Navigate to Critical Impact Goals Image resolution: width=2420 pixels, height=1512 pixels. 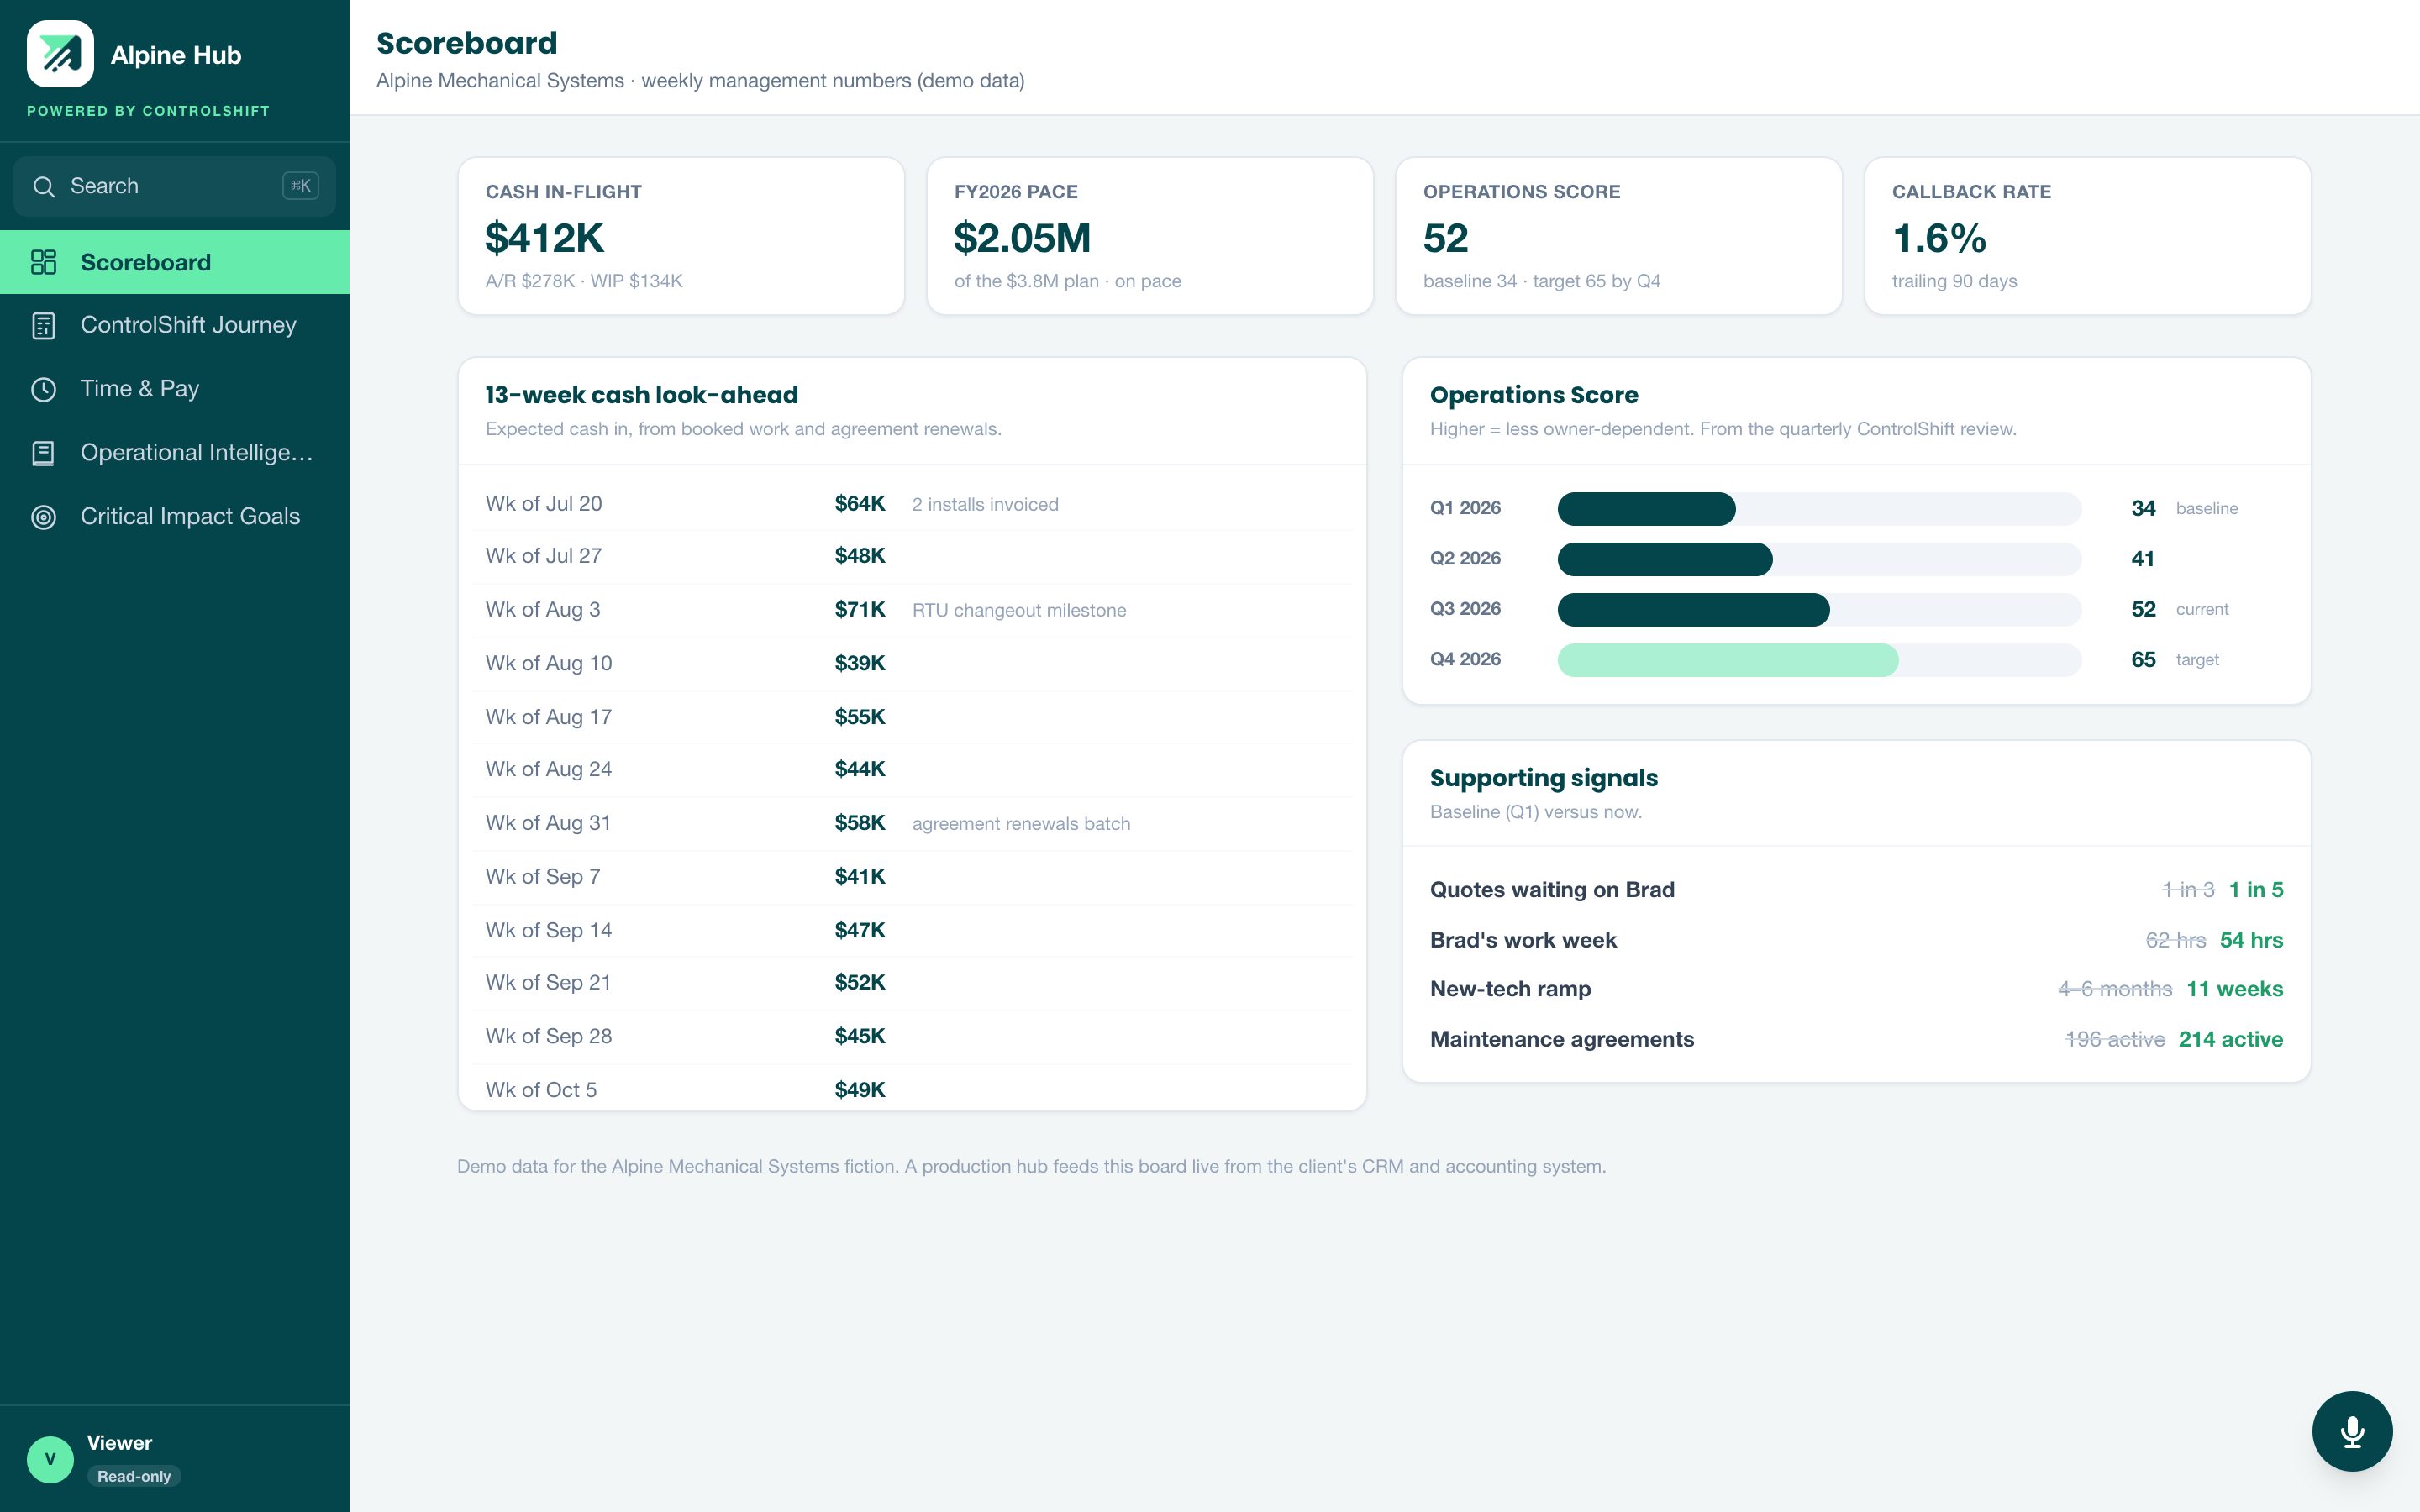point(175,517)
